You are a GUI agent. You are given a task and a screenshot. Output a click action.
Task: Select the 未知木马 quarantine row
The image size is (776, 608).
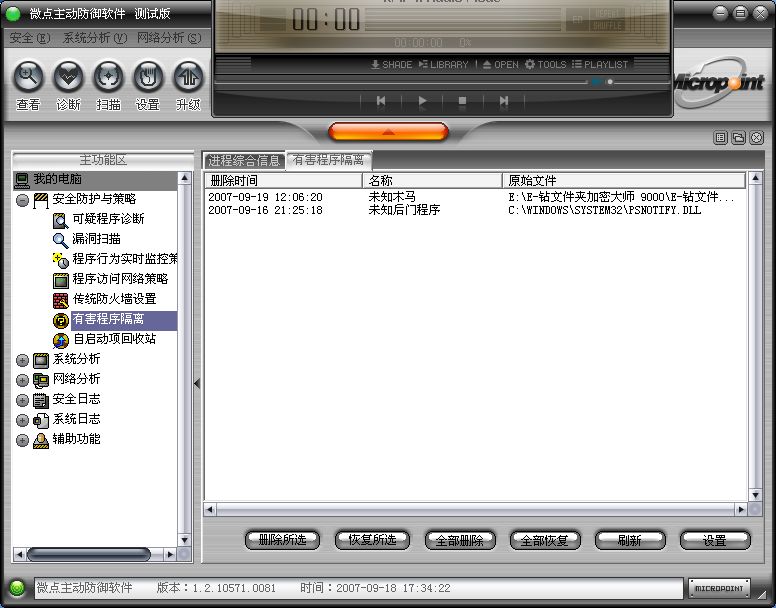pos(475,197)
